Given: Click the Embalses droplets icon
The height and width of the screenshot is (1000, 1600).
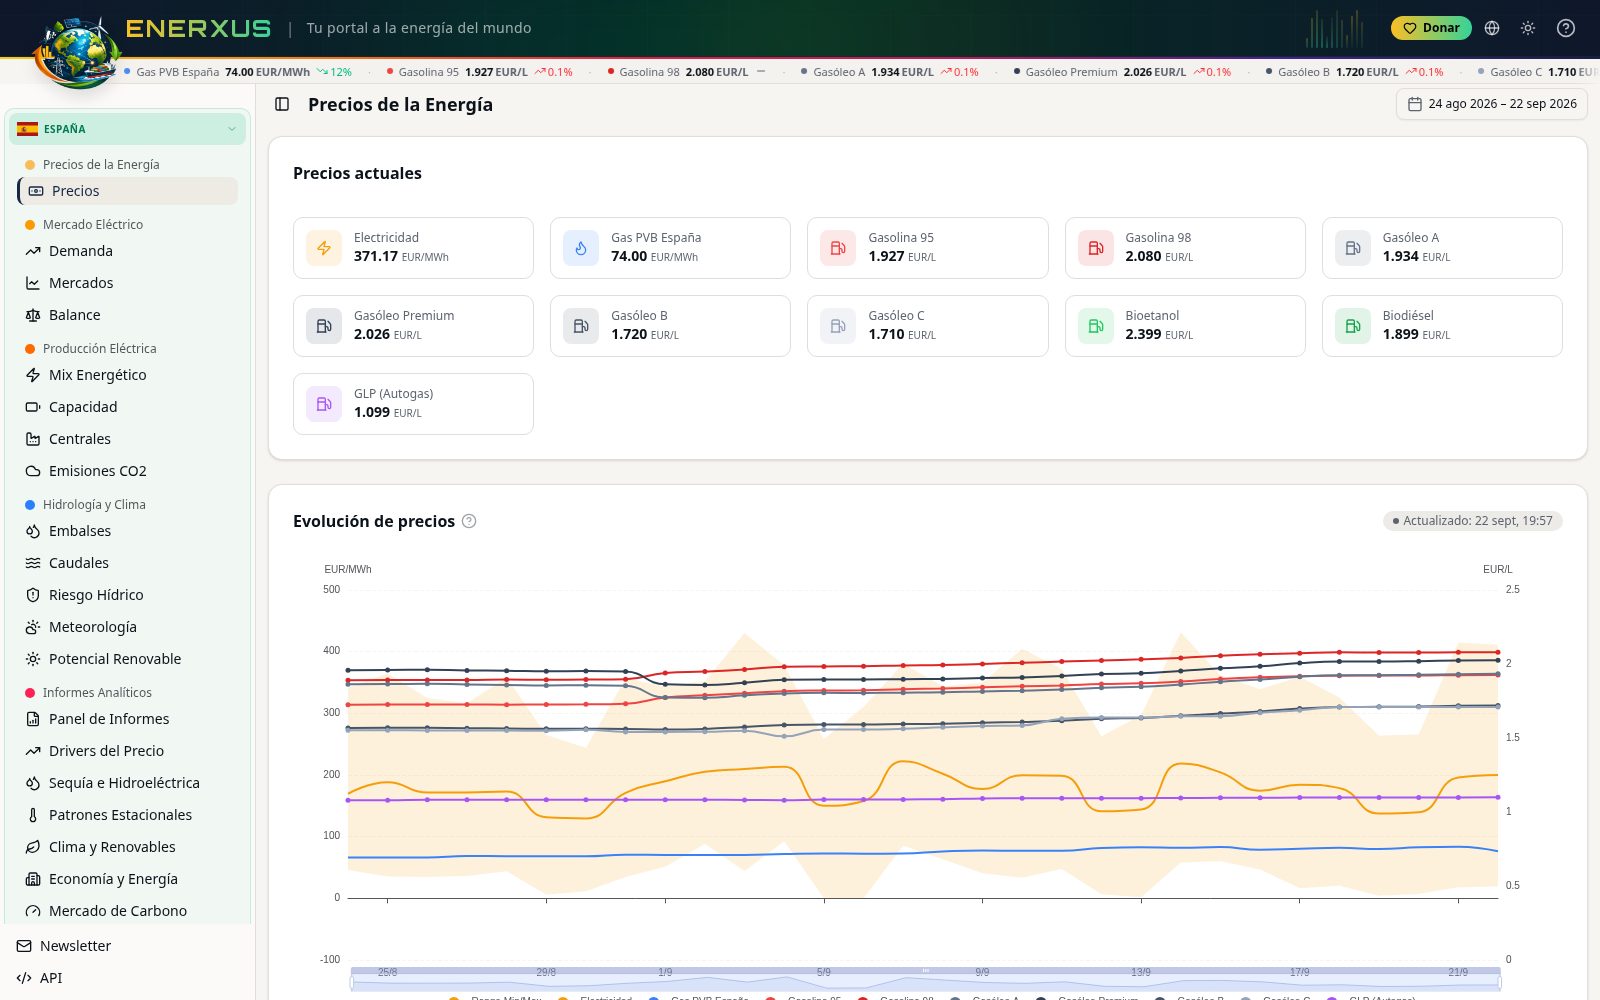Looking at the screenshot, I should [33, 531].
